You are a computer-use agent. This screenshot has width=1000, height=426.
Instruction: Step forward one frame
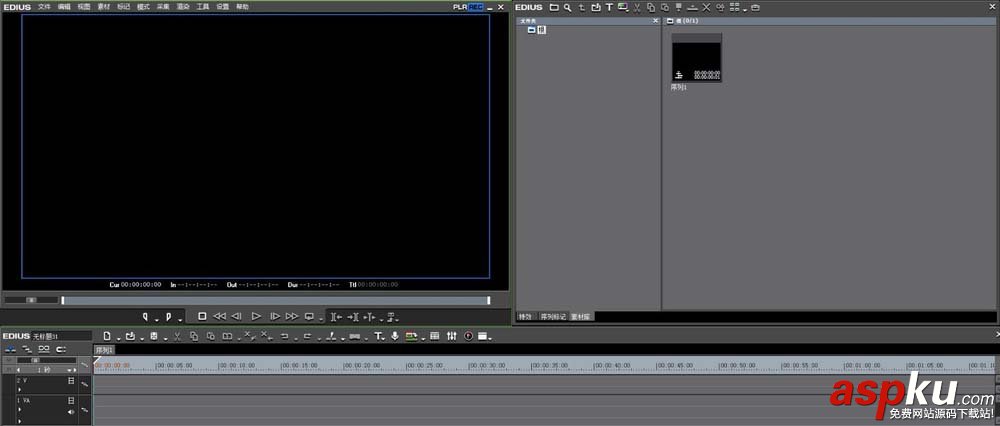(275, 316)
